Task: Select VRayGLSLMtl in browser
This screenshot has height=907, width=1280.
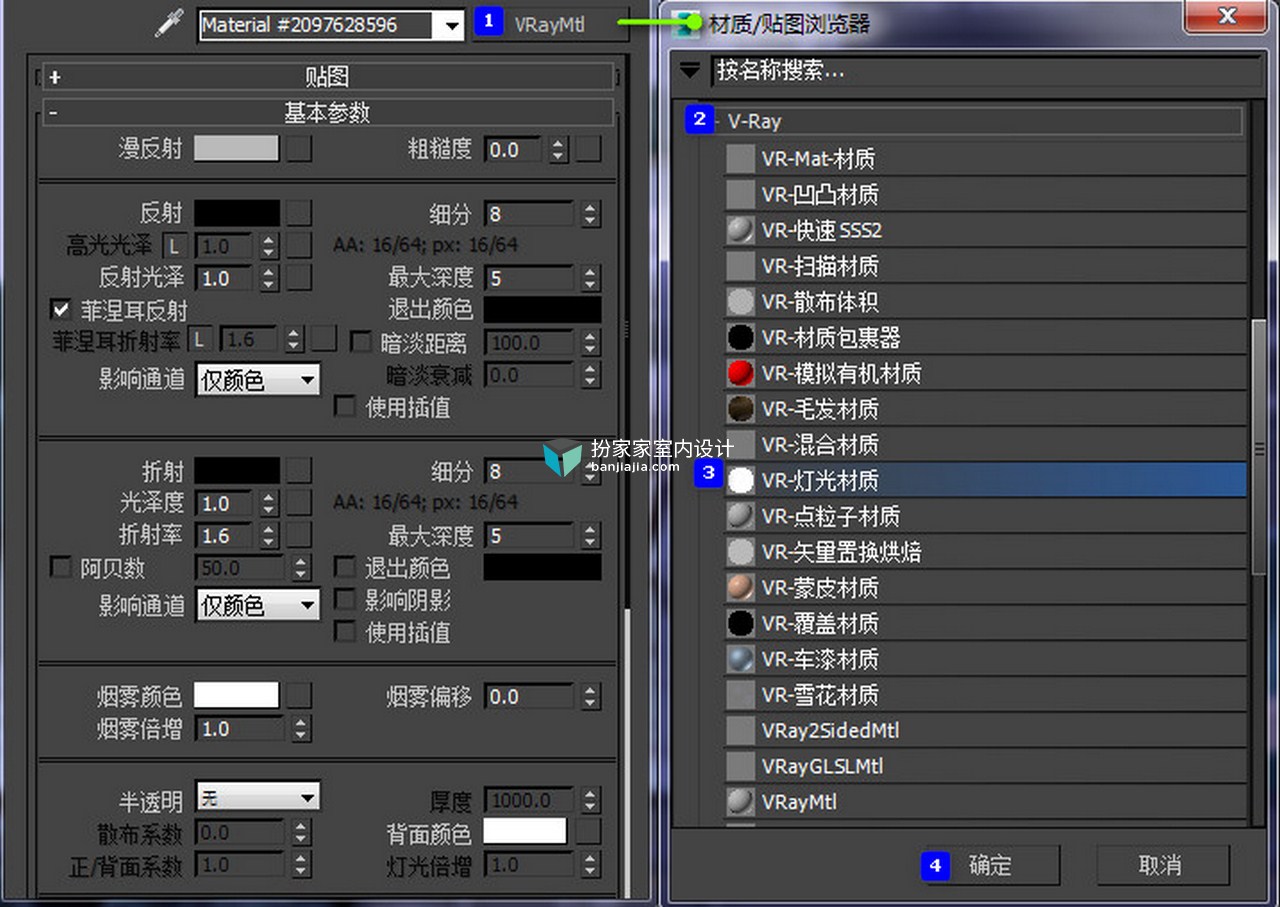Action: pos(985,766)
